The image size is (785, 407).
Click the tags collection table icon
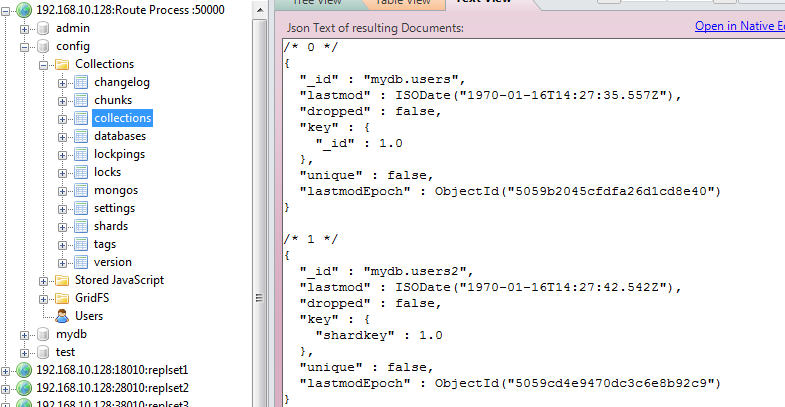point(81,244)
